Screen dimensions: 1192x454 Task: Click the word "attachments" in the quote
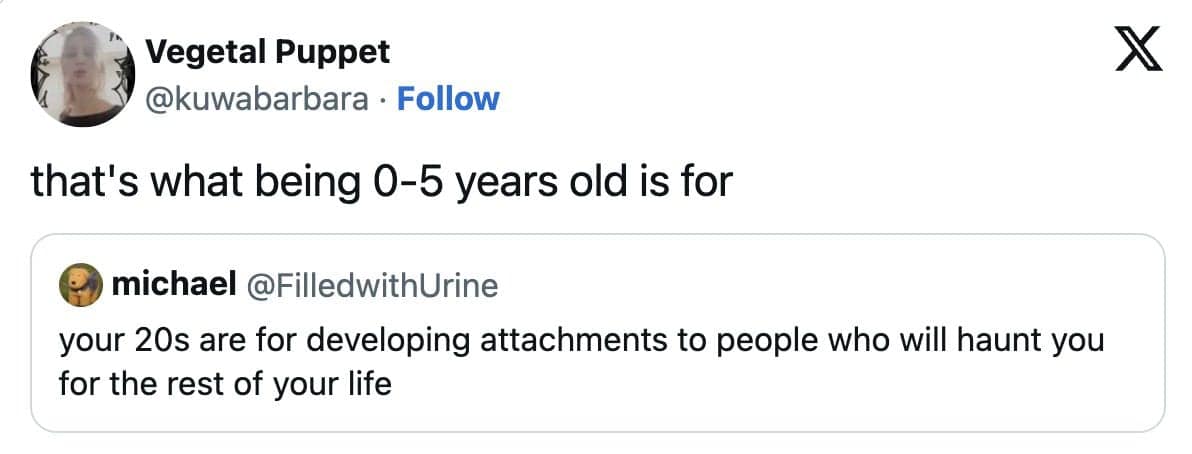[567, 340]
